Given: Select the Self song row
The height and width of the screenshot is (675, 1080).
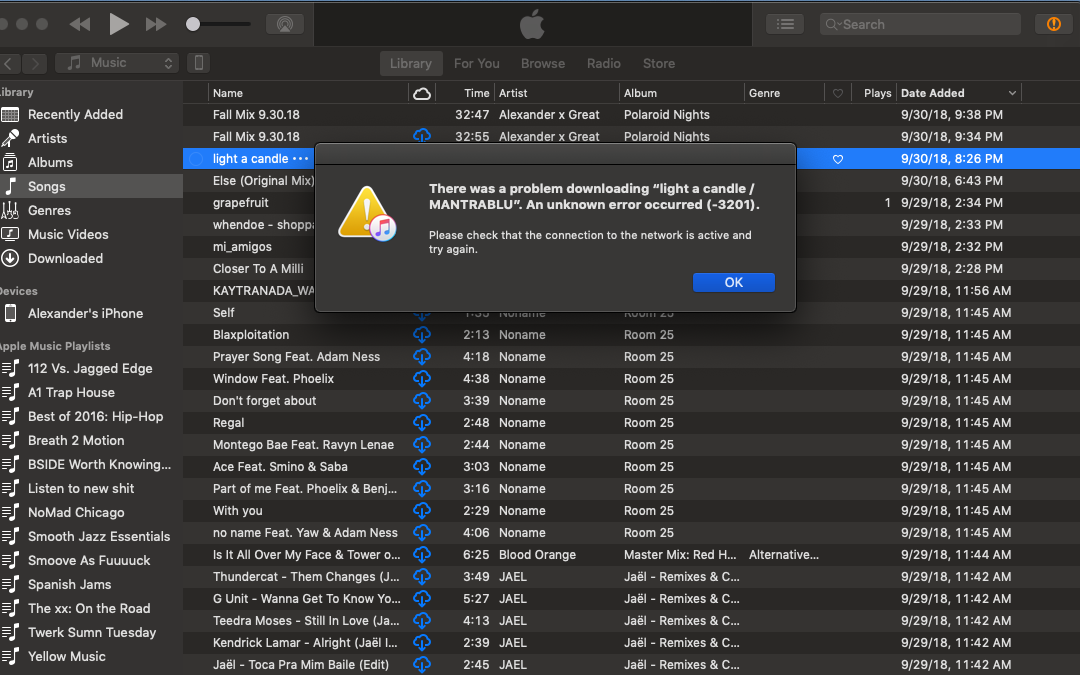Looking at the screenshot, I should 223,313.
